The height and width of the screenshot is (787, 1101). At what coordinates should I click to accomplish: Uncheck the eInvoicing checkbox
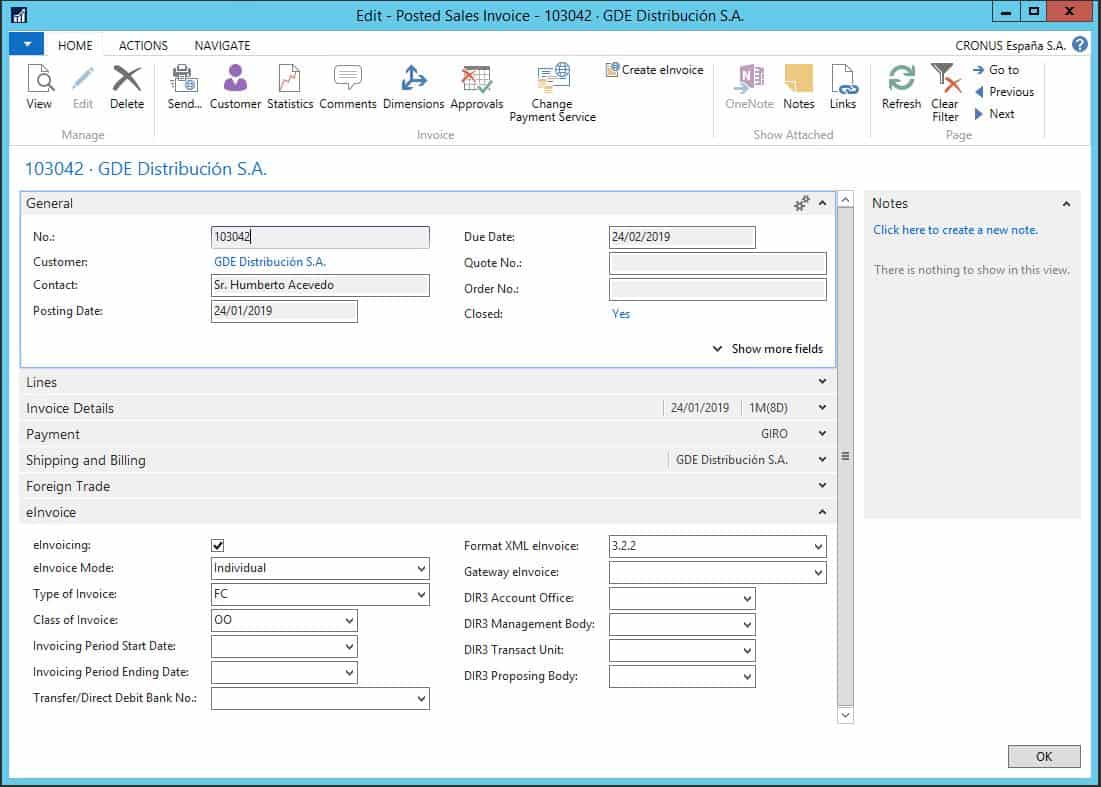tap(218, 545)
